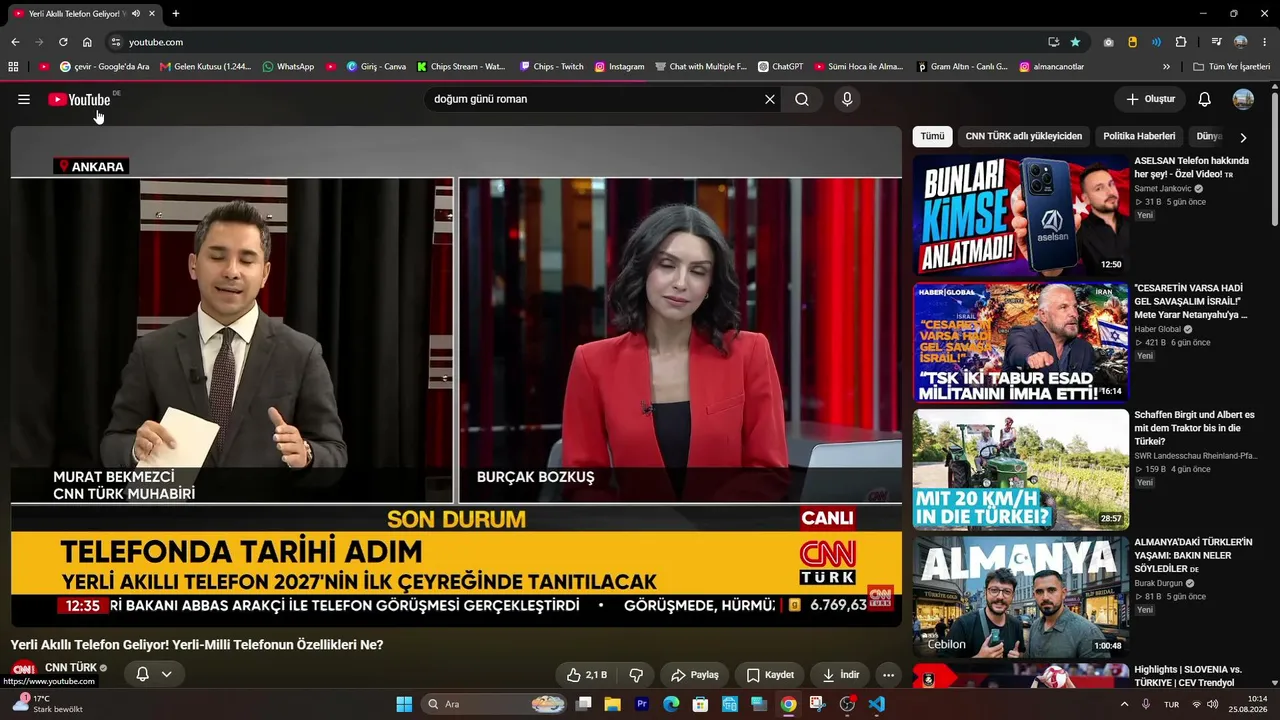
Task: Open the Gelen Kutusu Gmail bookmark
Action: [x=205, y=67]
